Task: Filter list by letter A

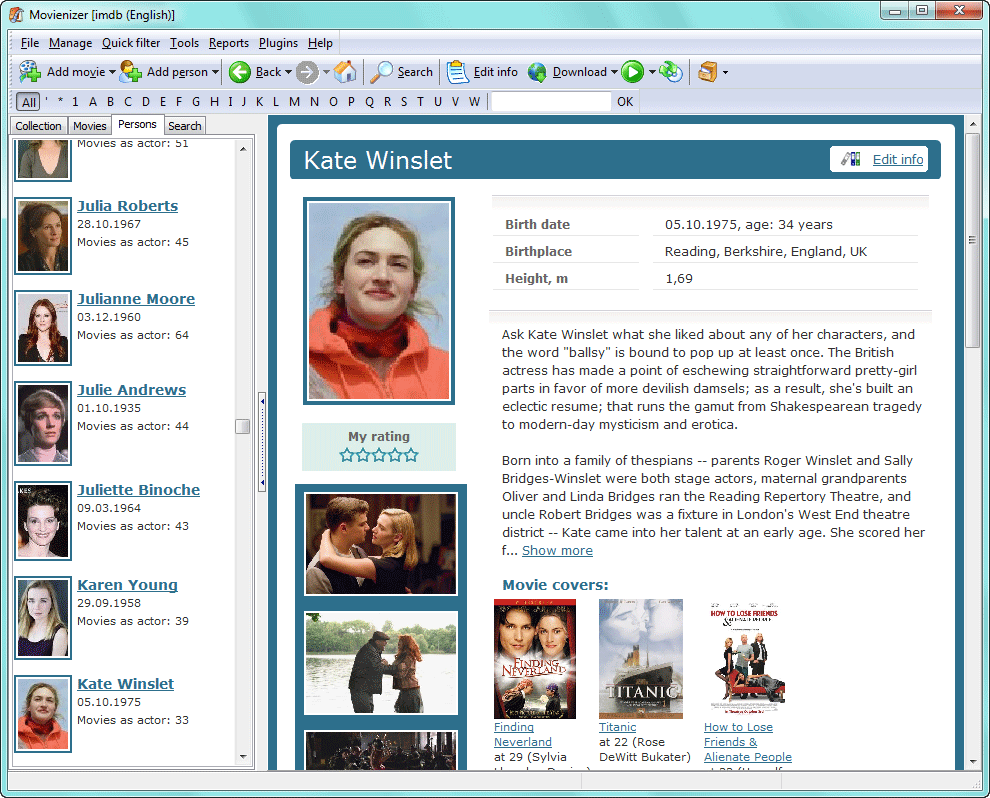Action: pyautogui.click(x=93, y=101)
